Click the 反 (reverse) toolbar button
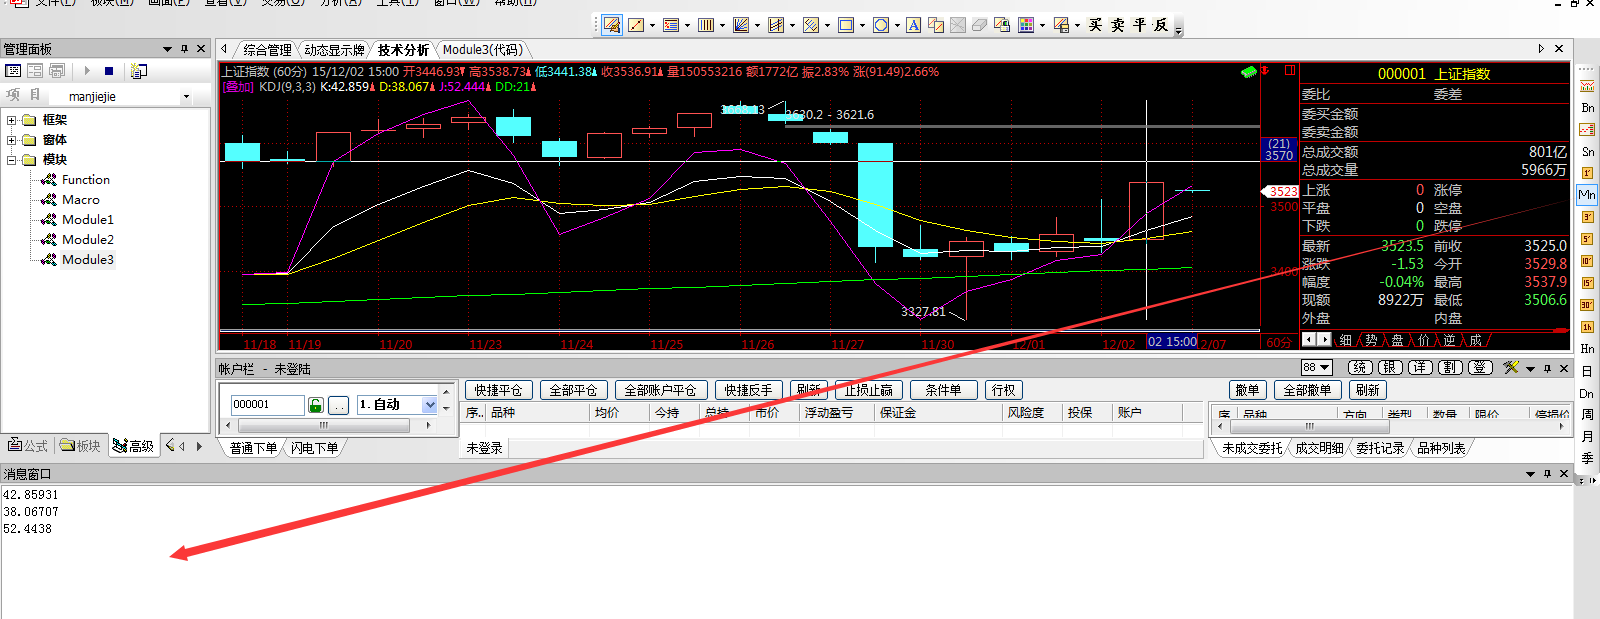 coord(1161,25)
